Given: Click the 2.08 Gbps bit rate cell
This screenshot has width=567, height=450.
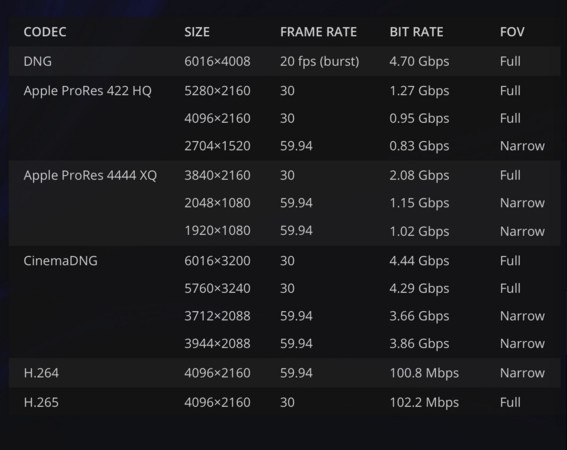Looking at the screenshot, I should click(419, 176).
